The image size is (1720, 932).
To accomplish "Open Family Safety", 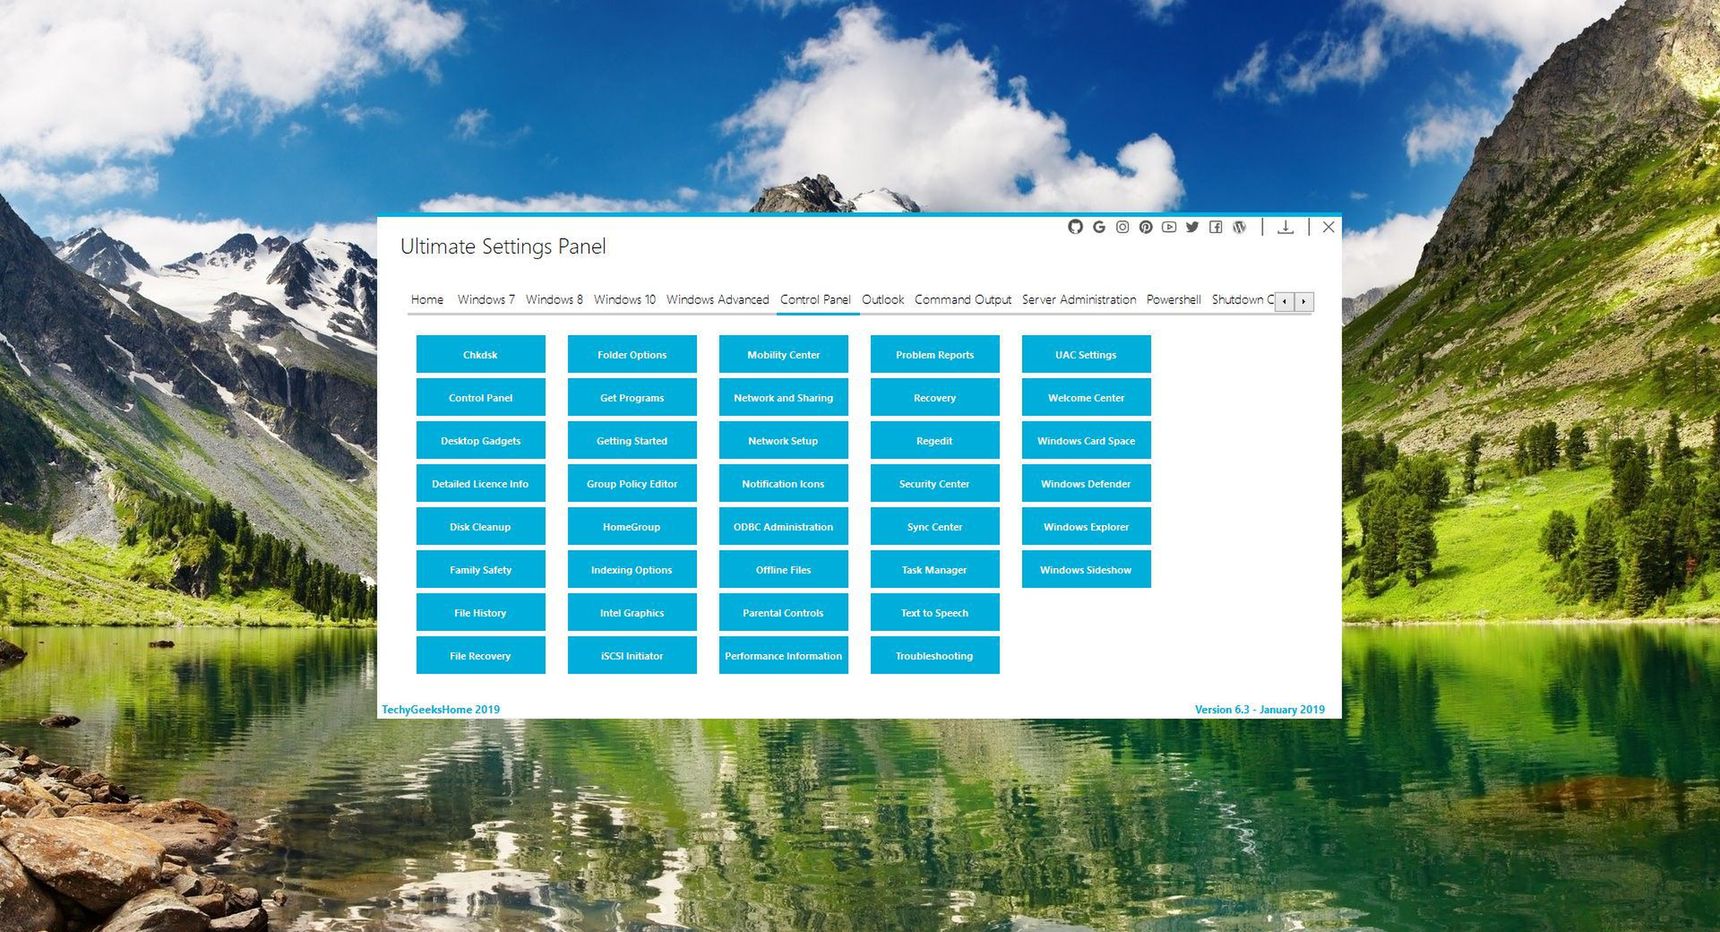I will coord(481,569).
